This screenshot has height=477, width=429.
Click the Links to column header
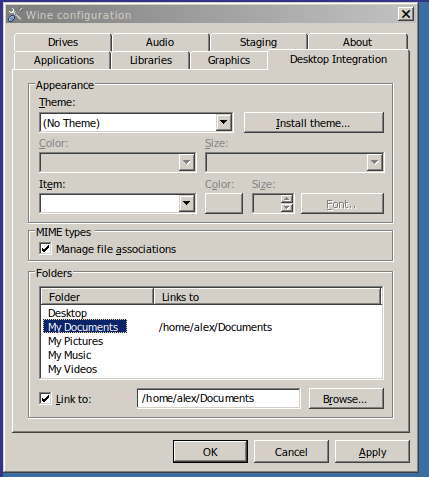tap(267, 296)
